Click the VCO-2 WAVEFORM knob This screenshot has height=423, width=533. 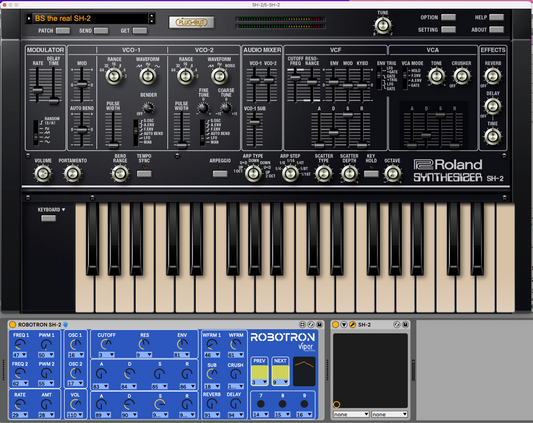[219, 76]
